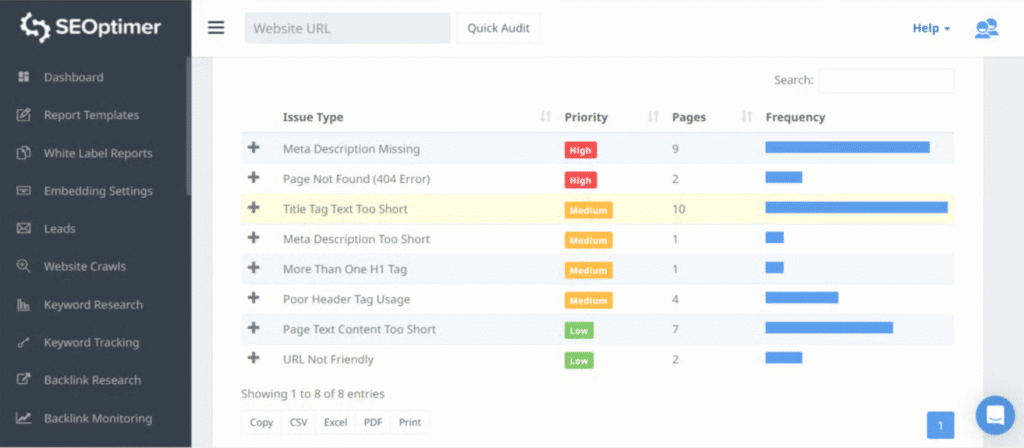Screen dimensions: 1024x448
Task: Open the Help dropdown menu
Action: pos(931,28)
